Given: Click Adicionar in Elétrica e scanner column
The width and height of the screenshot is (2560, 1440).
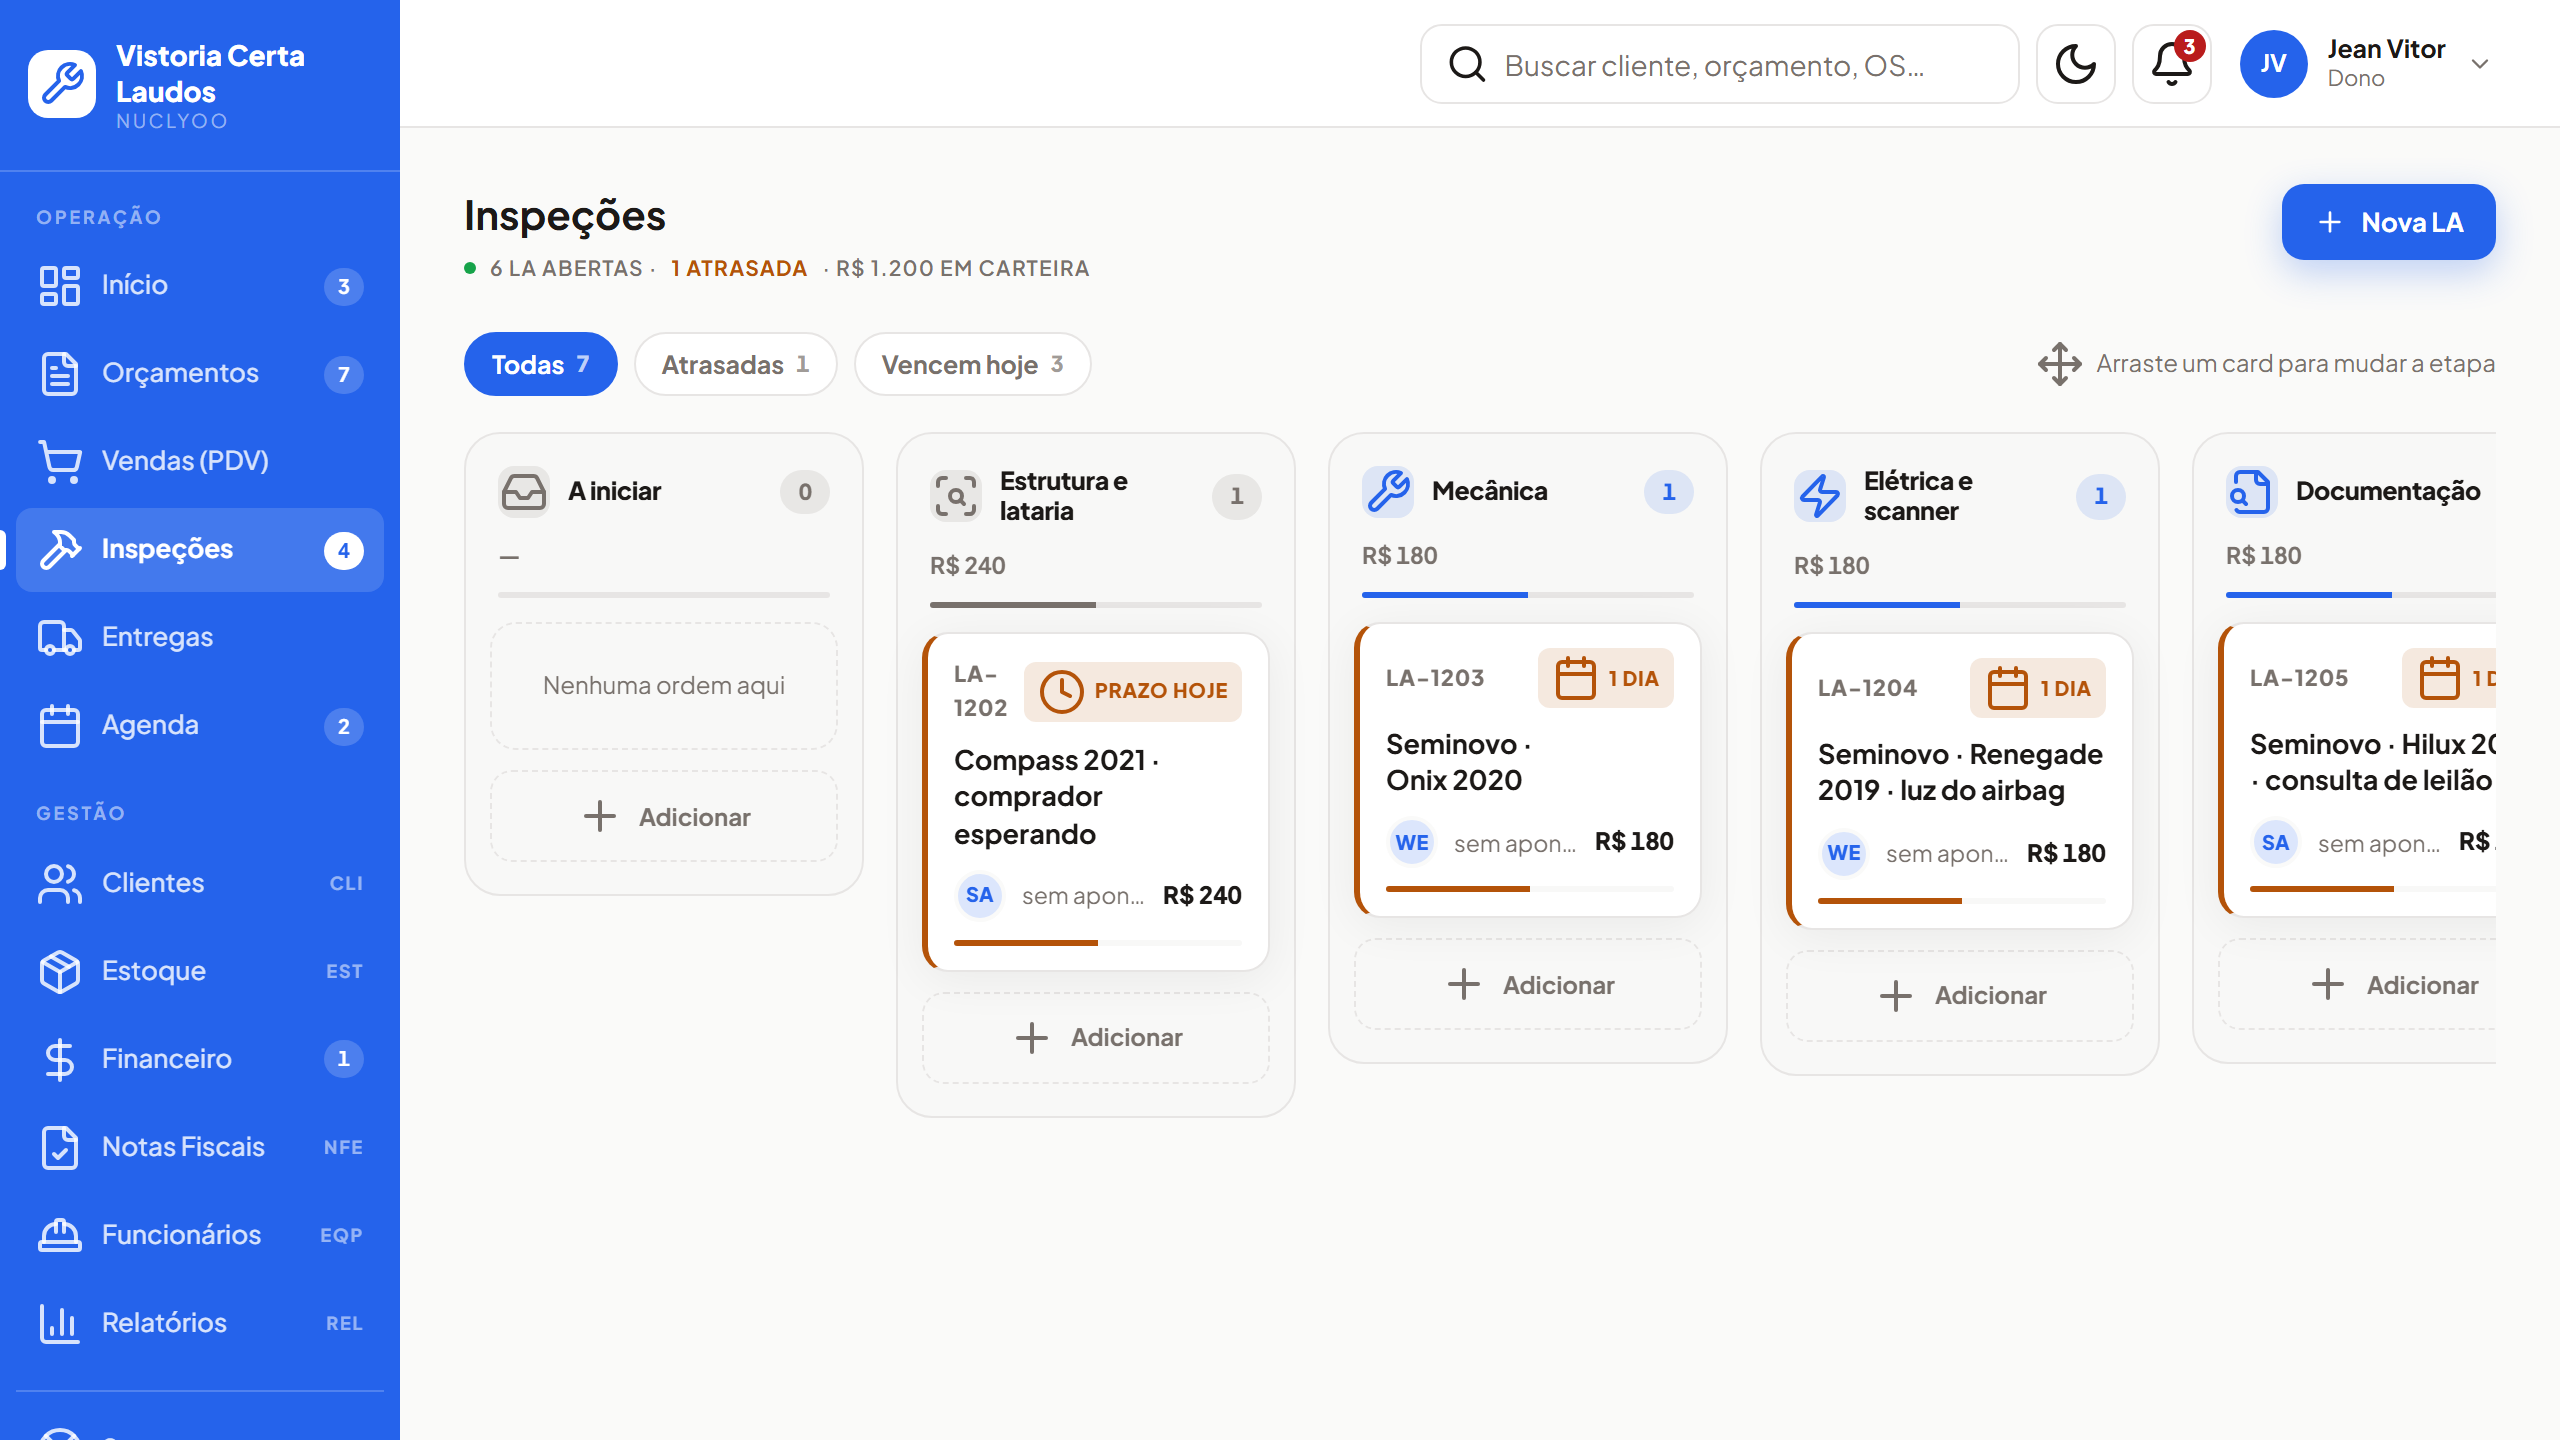Looking at the screenshot, I should pyautogui.click(x=1960, y=995).
